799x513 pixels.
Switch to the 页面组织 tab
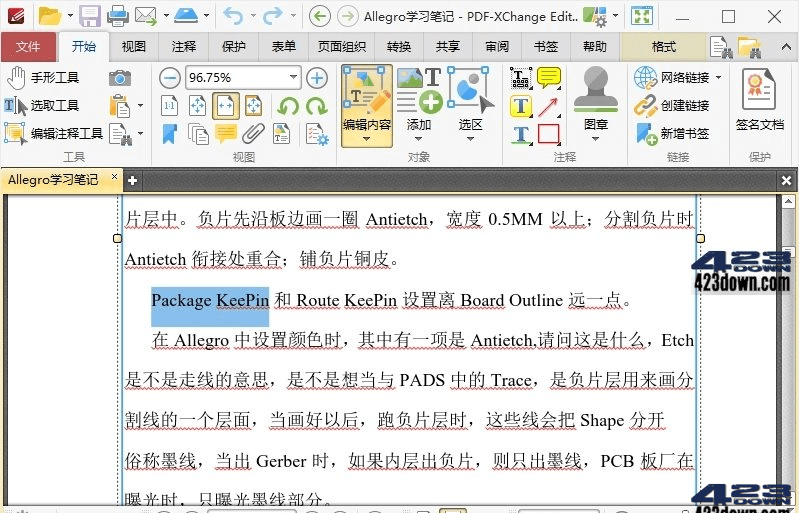pos(341,47)
